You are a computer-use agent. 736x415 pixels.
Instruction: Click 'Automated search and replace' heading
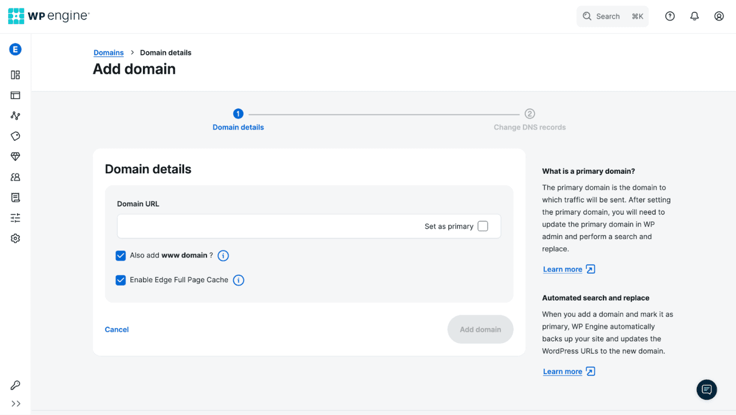point(596,298)
